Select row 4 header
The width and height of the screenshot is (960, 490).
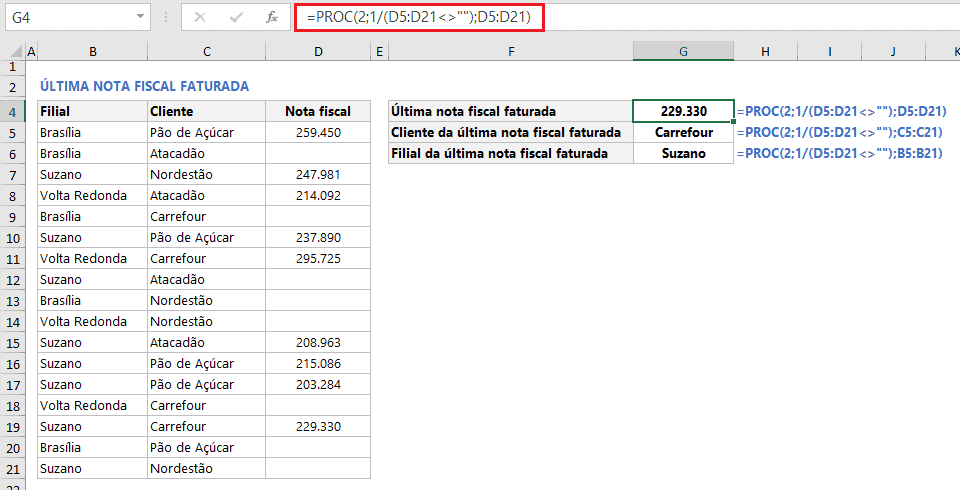coord(12,111)
